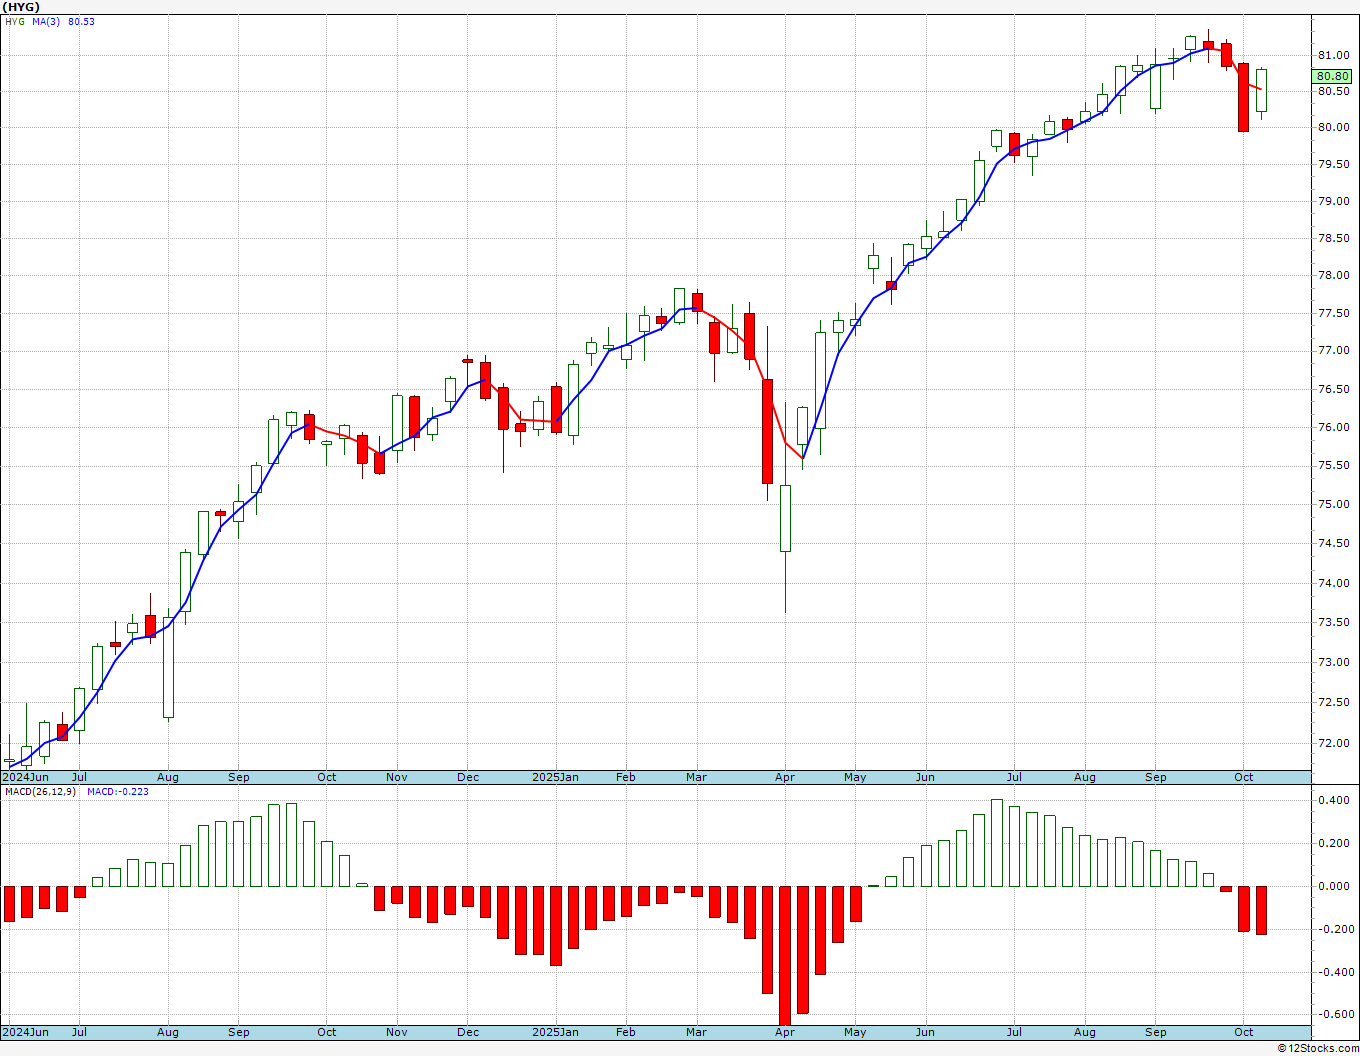Select the 72.00 price axis label
The height and width of the screenshot is (1056, 1360).
(1332, 743)
